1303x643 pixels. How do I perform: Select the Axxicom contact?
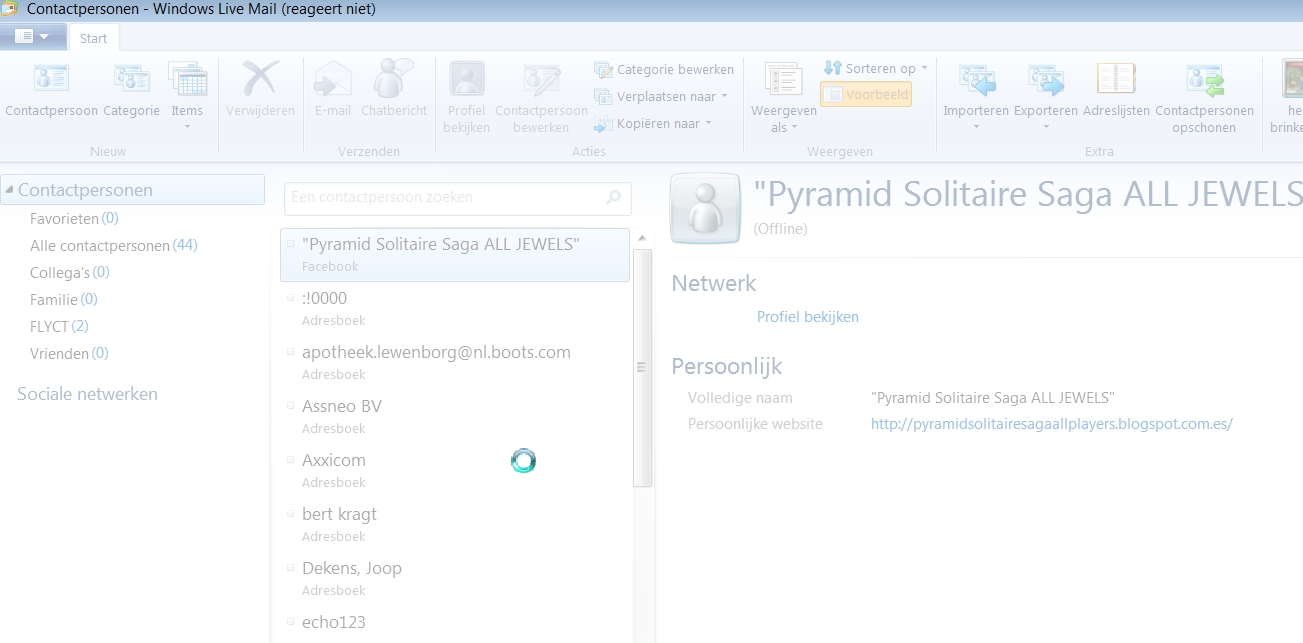455,470
